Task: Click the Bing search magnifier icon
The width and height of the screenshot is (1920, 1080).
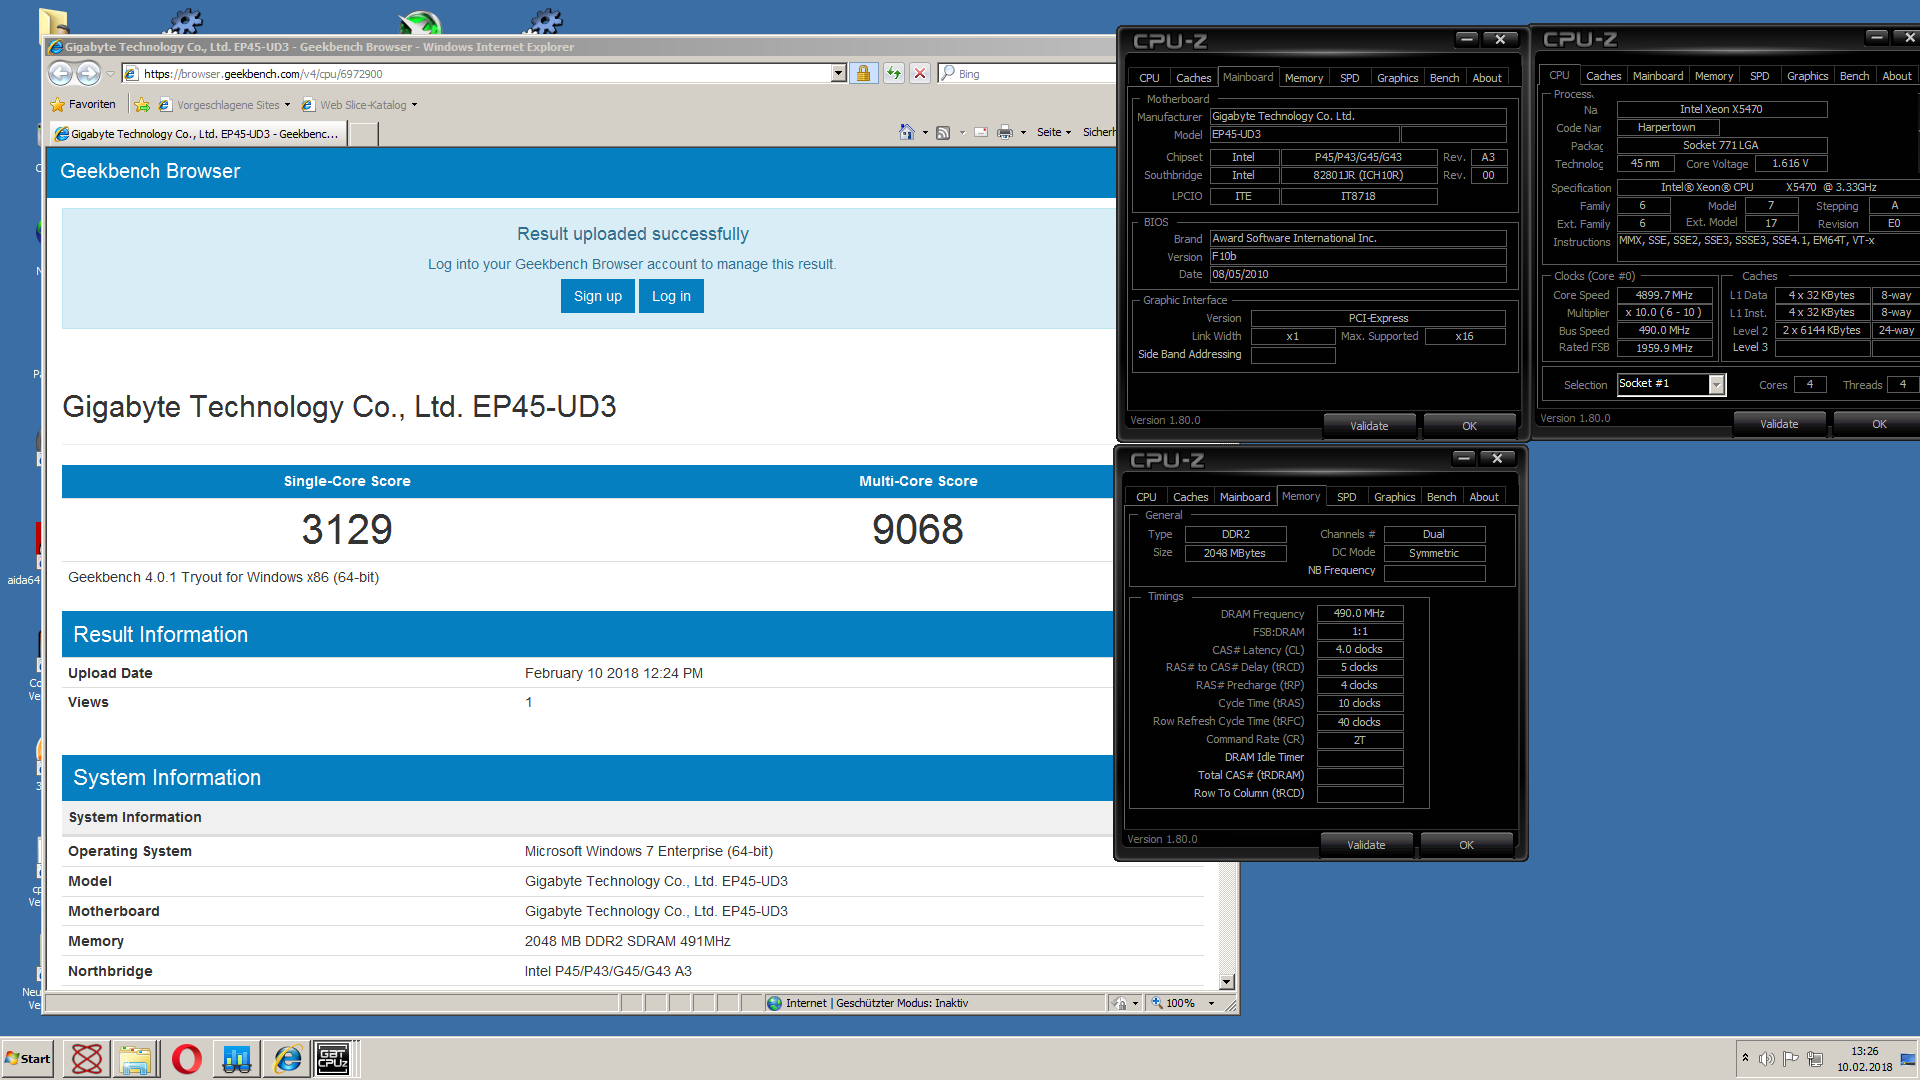Action: click(x=947, y=73)
